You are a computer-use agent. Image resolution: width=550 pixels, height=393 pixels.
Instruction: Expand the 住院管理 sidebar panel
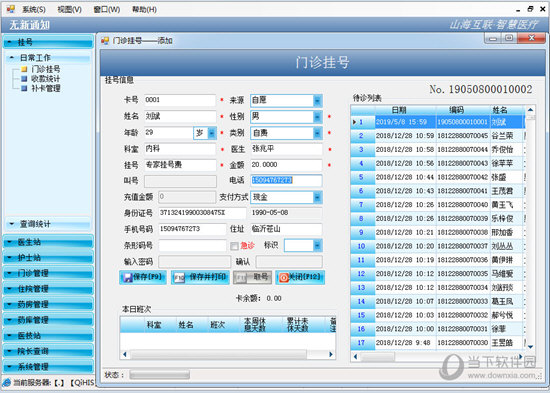48,289
